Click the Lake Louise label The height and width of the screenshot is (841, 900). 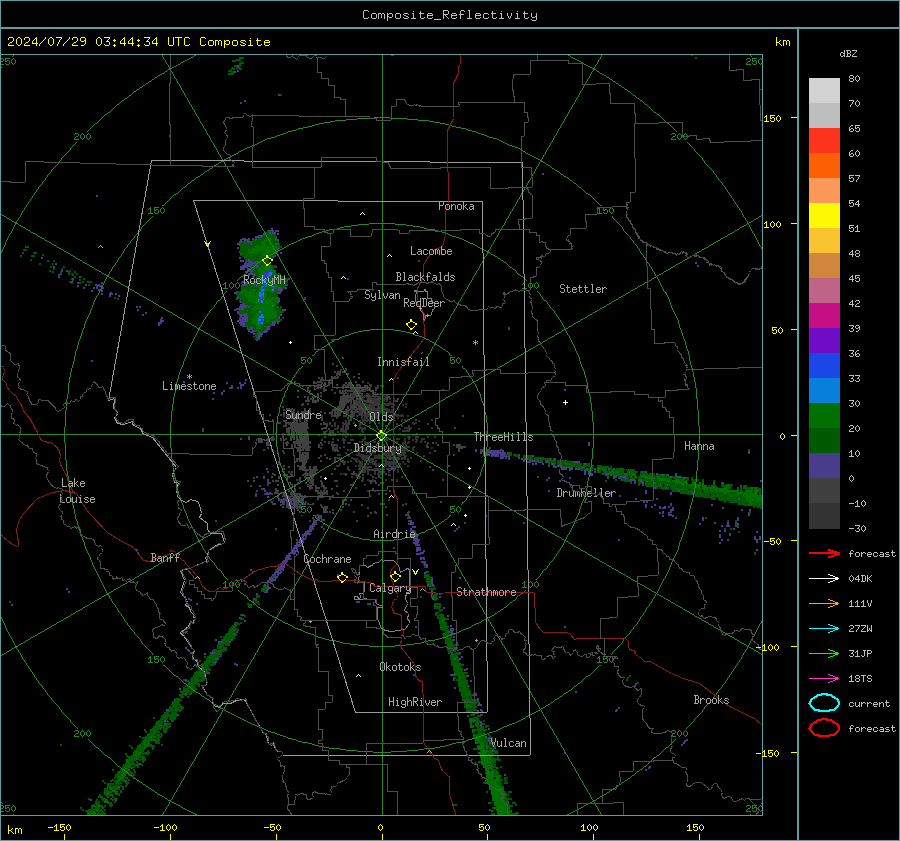pyautogui.click(x=77, y=491)
